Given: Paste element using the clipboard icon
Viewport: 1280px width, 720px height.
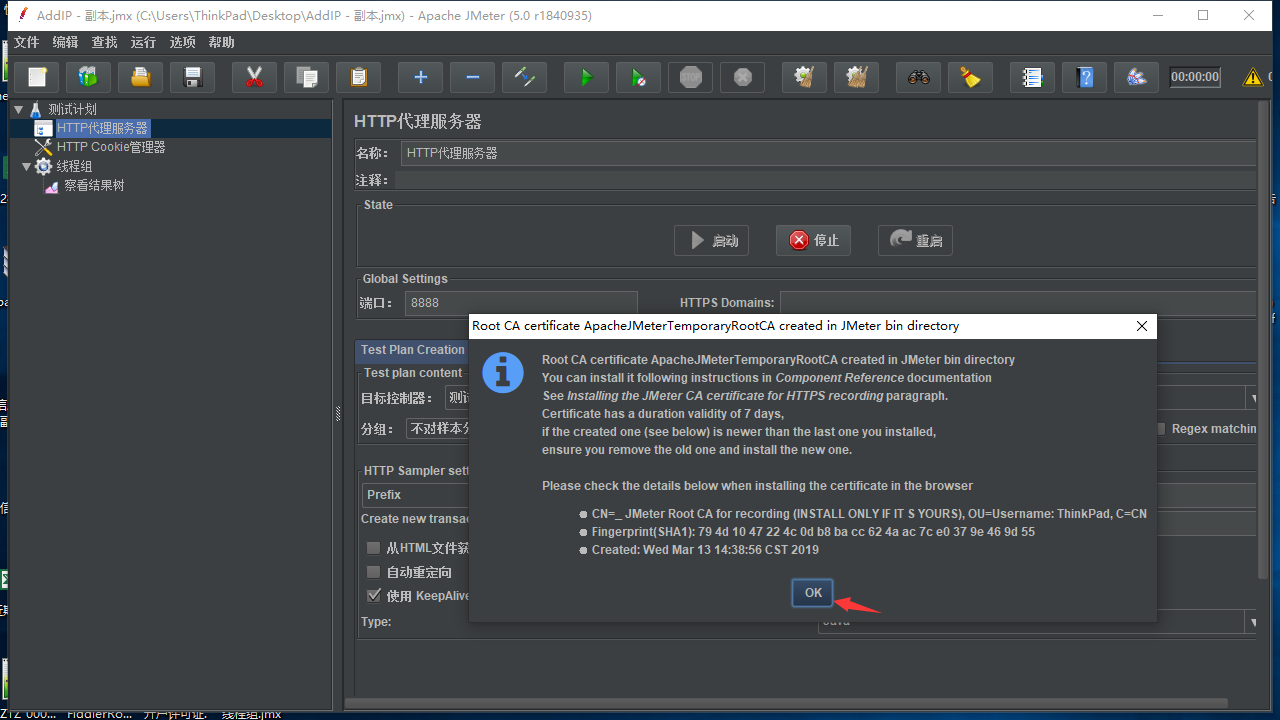Looking at the screenshot, I should [358, 77].
